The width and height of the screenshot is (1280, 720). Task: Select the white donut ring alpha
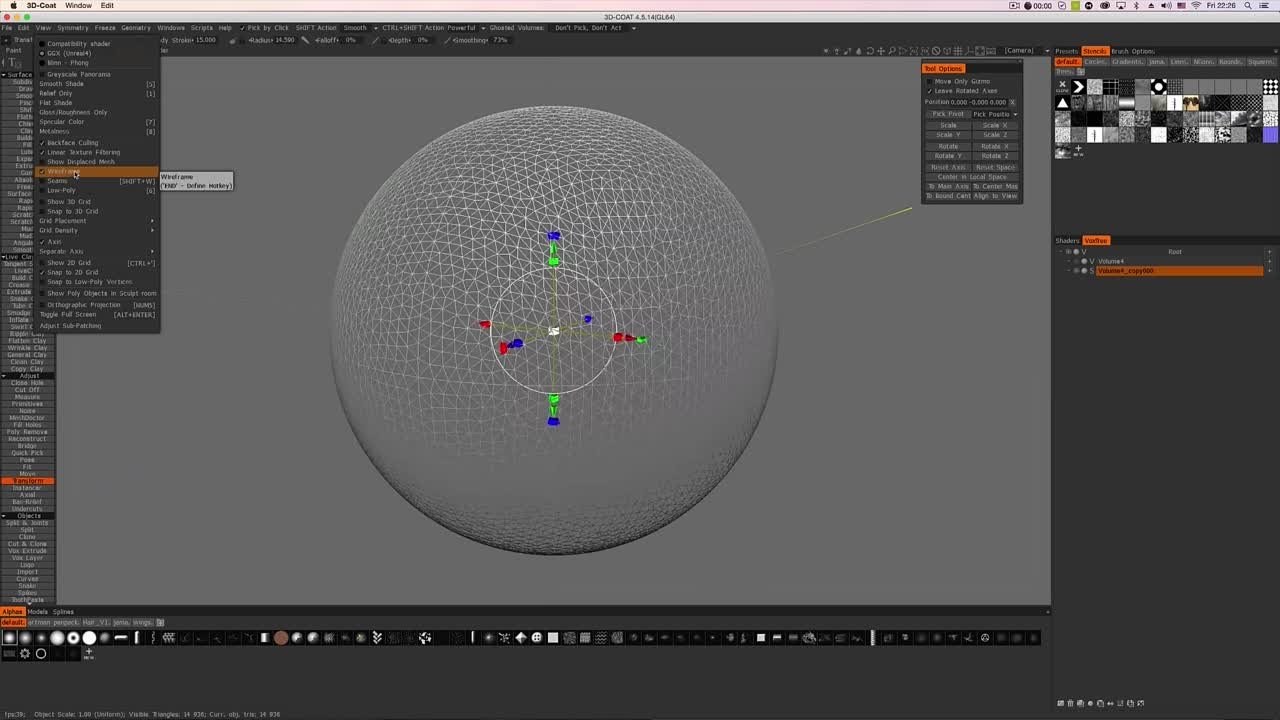(x=73, y=638)
